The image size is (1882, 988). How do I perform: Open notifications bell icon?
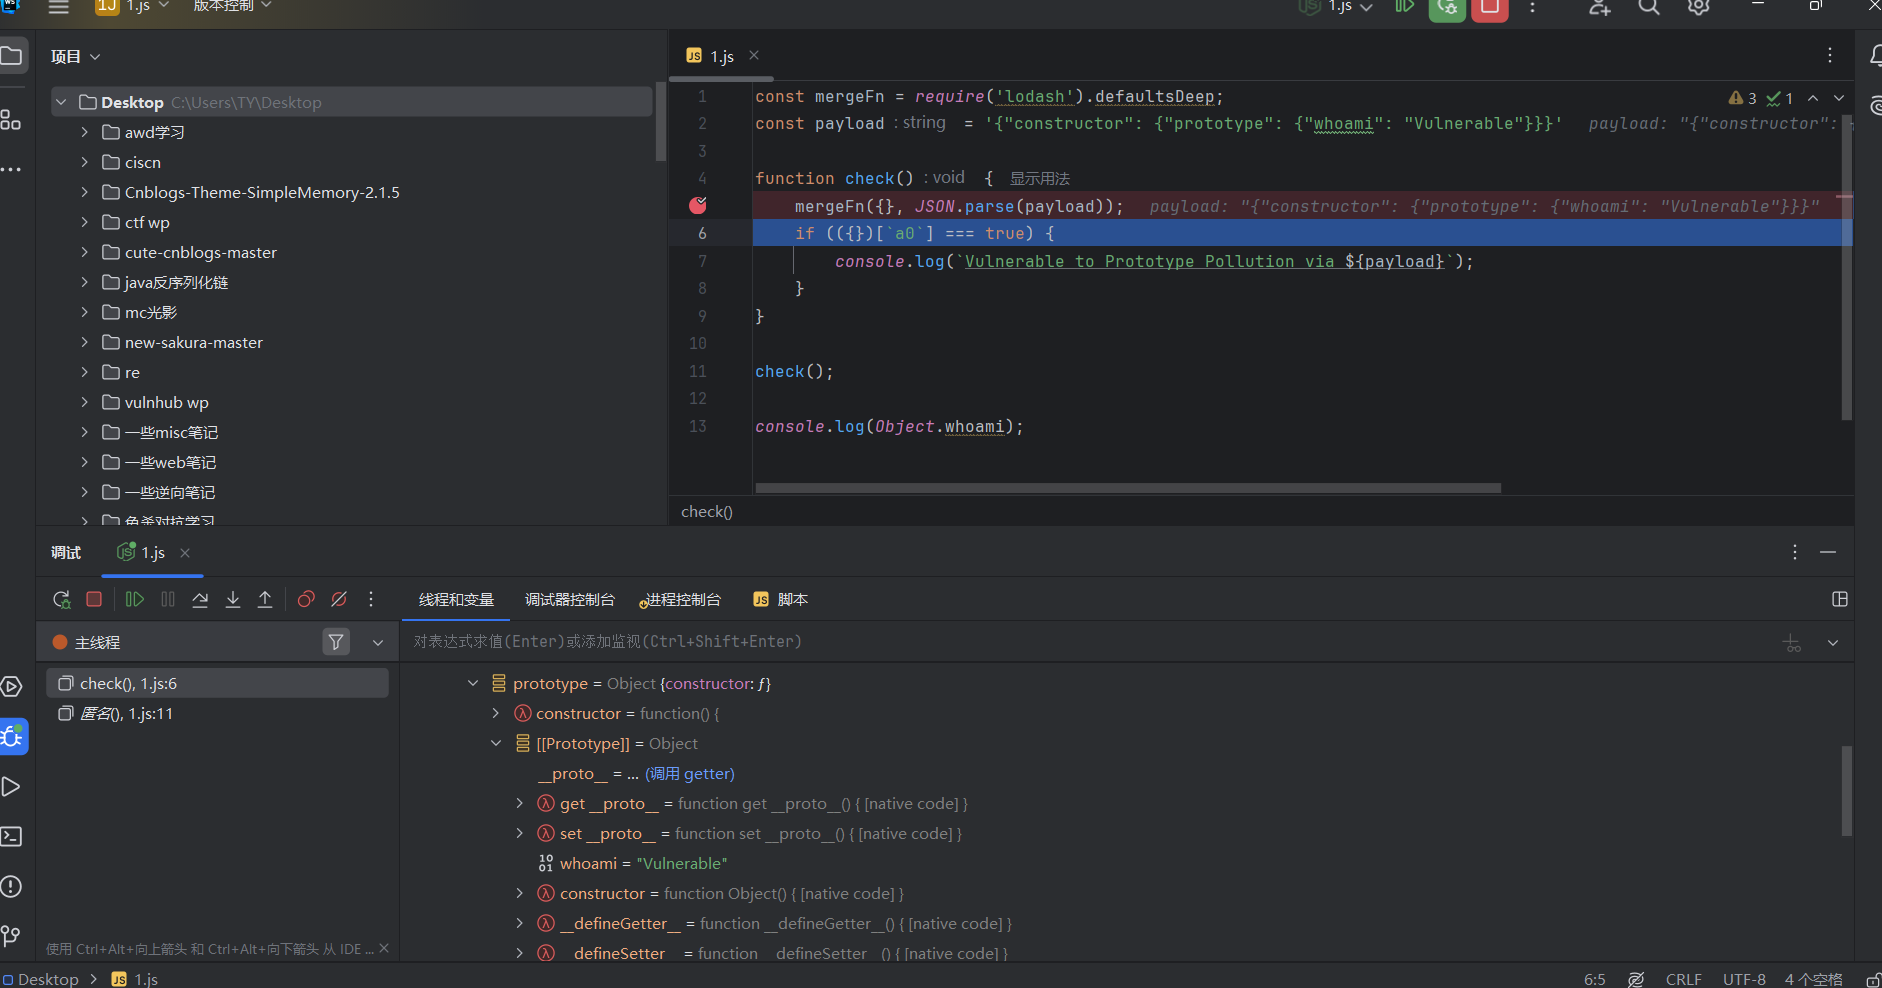click(x=1874, y=56)
